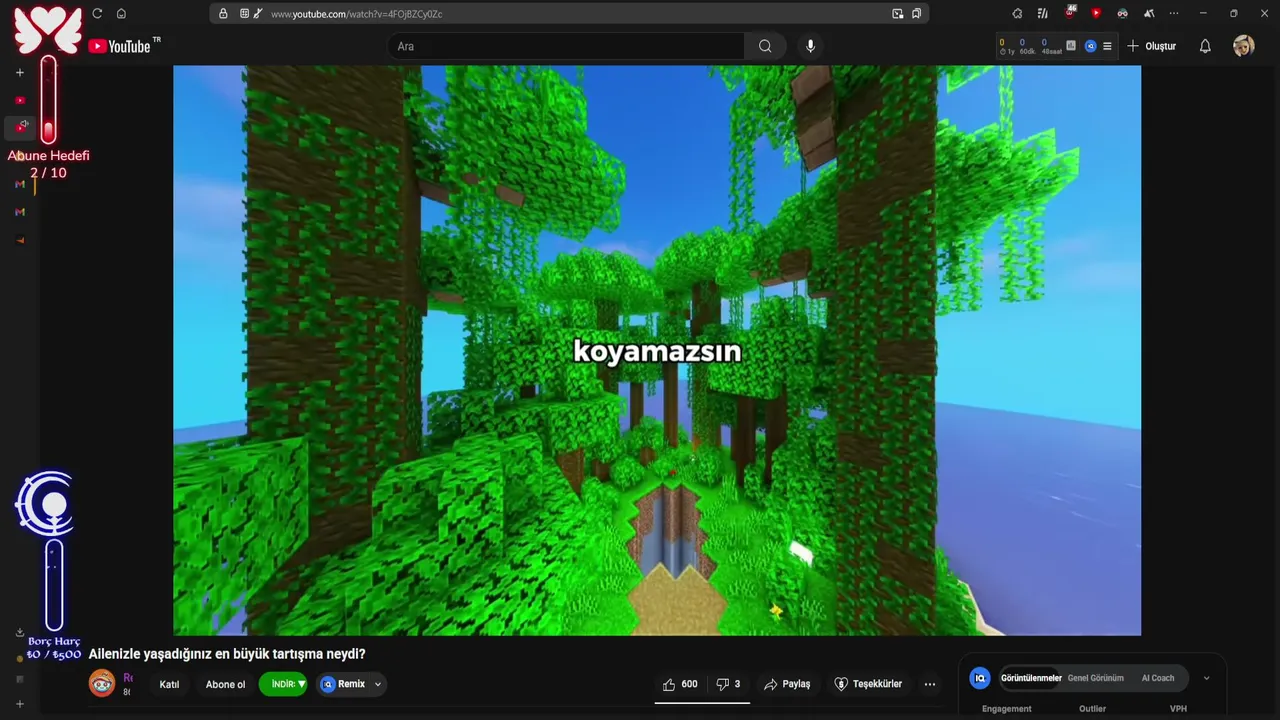Go to browser home page icon
Viewport: 1280px width, 720px height.
coord(121,14)
